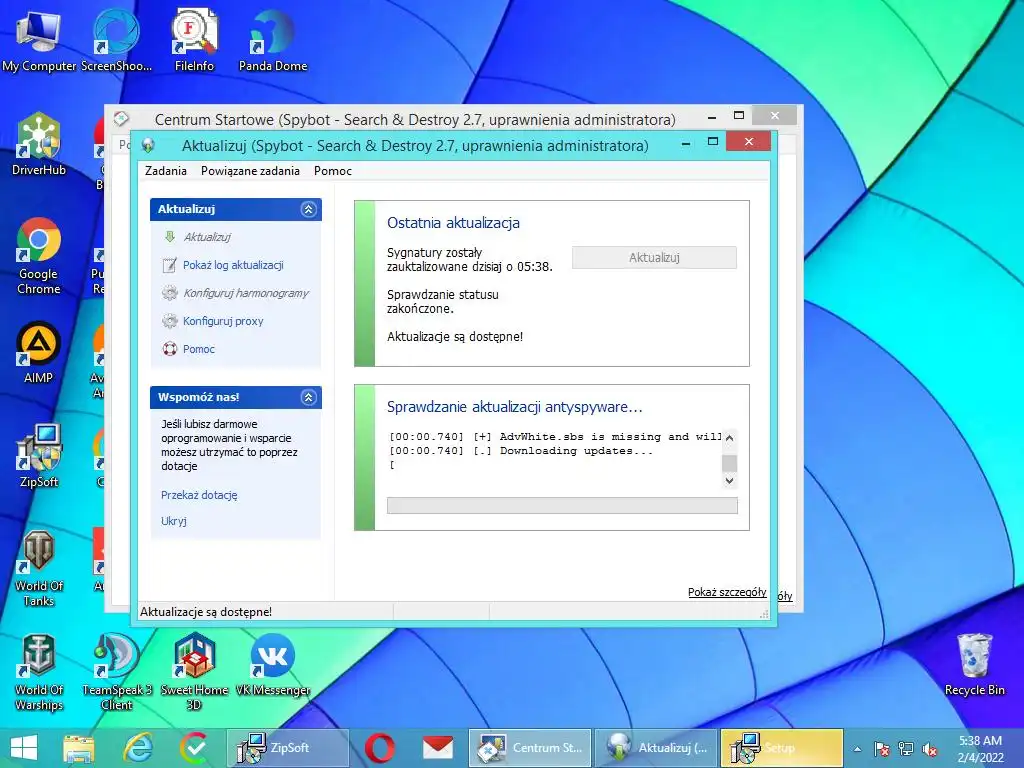Image resolution: width=1024 pixels, height=768 pixels.
Task: Open ScreenShooter desktop icon
Action: tap(116, 39)
